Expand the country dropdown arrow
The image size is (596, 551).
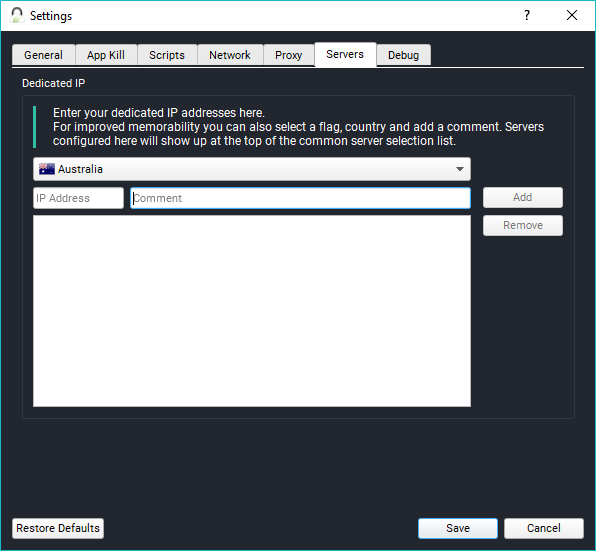(460, 169)
